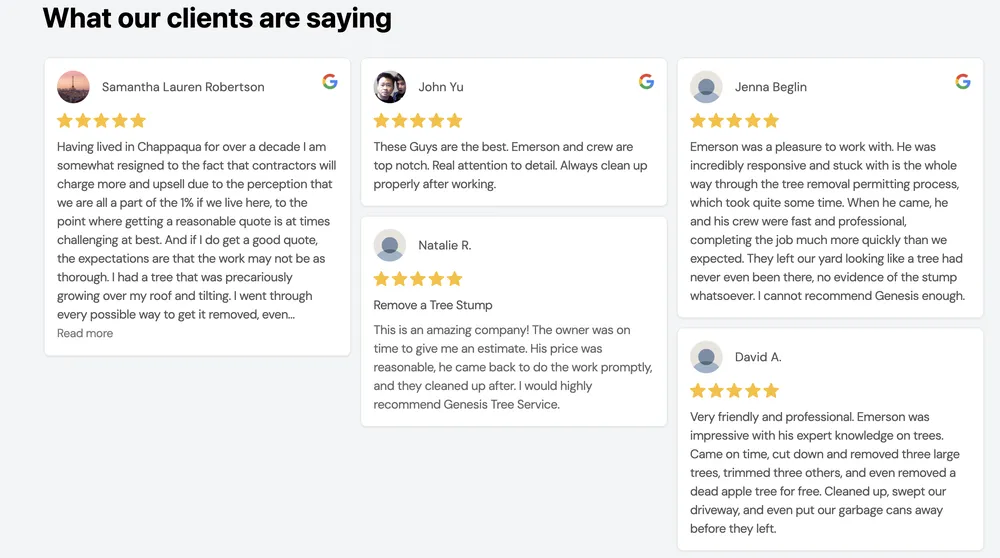
Task: Open John Yu's reviewer name
Action: pyautogui.click(x=441, y=87)
